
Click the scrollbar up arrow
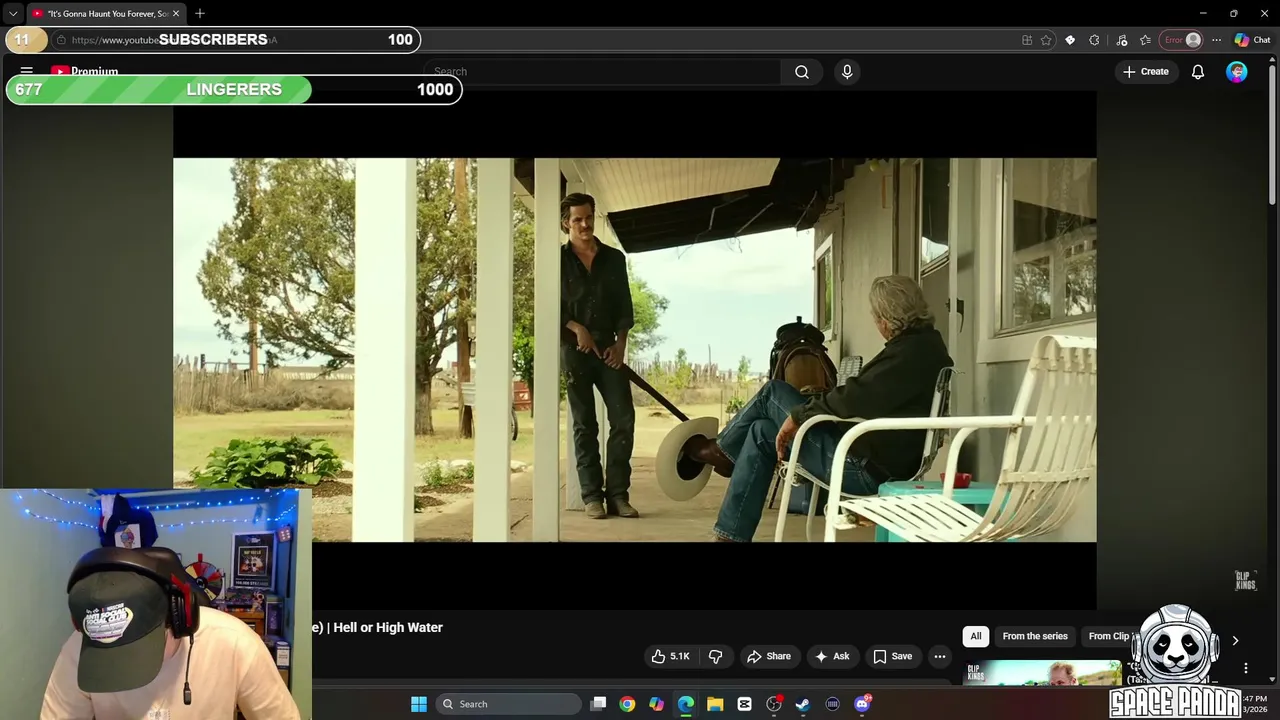[1272, 62]
